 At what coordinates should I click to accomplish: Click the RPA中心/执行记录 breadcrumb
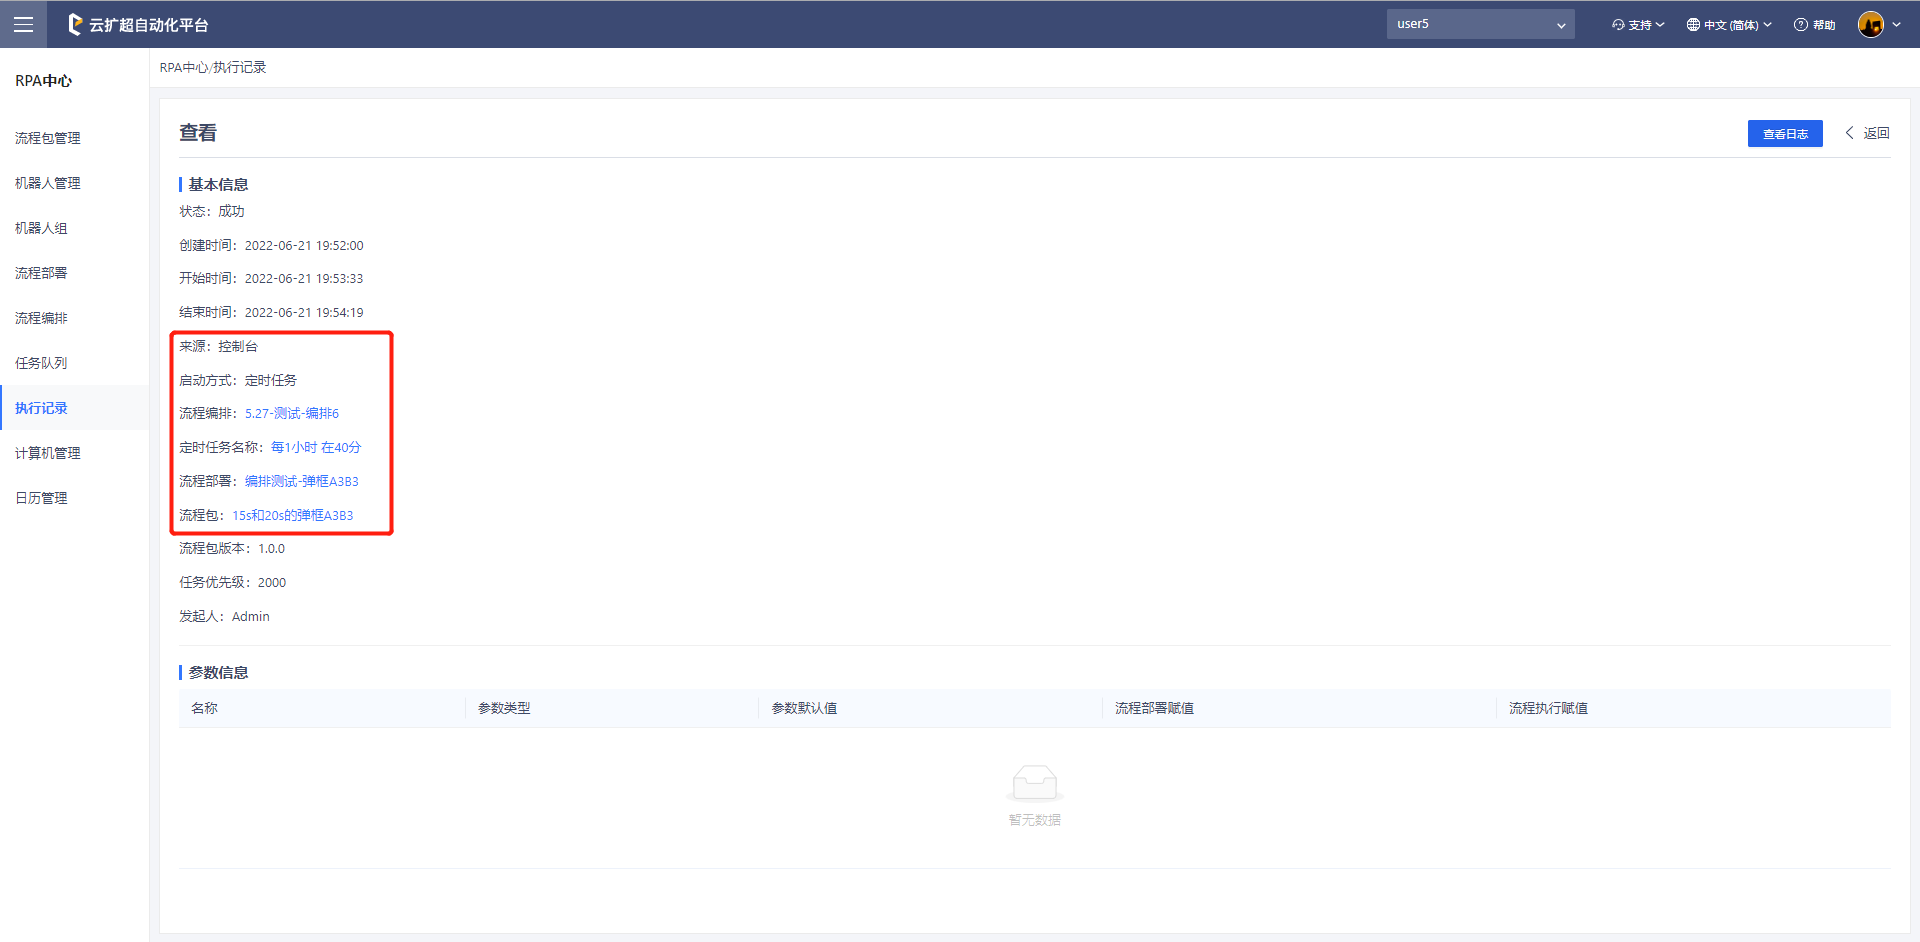213,67
